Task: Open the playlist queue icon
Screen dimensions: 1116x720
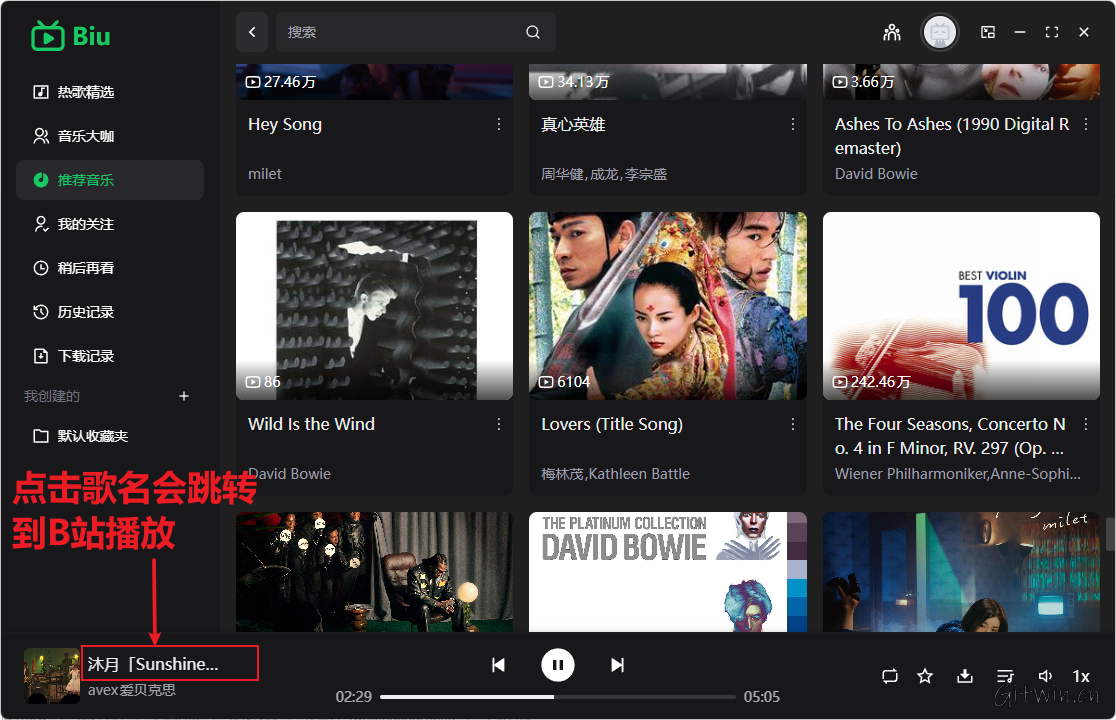Action: pyautogui.click(x=1005, y=676)
